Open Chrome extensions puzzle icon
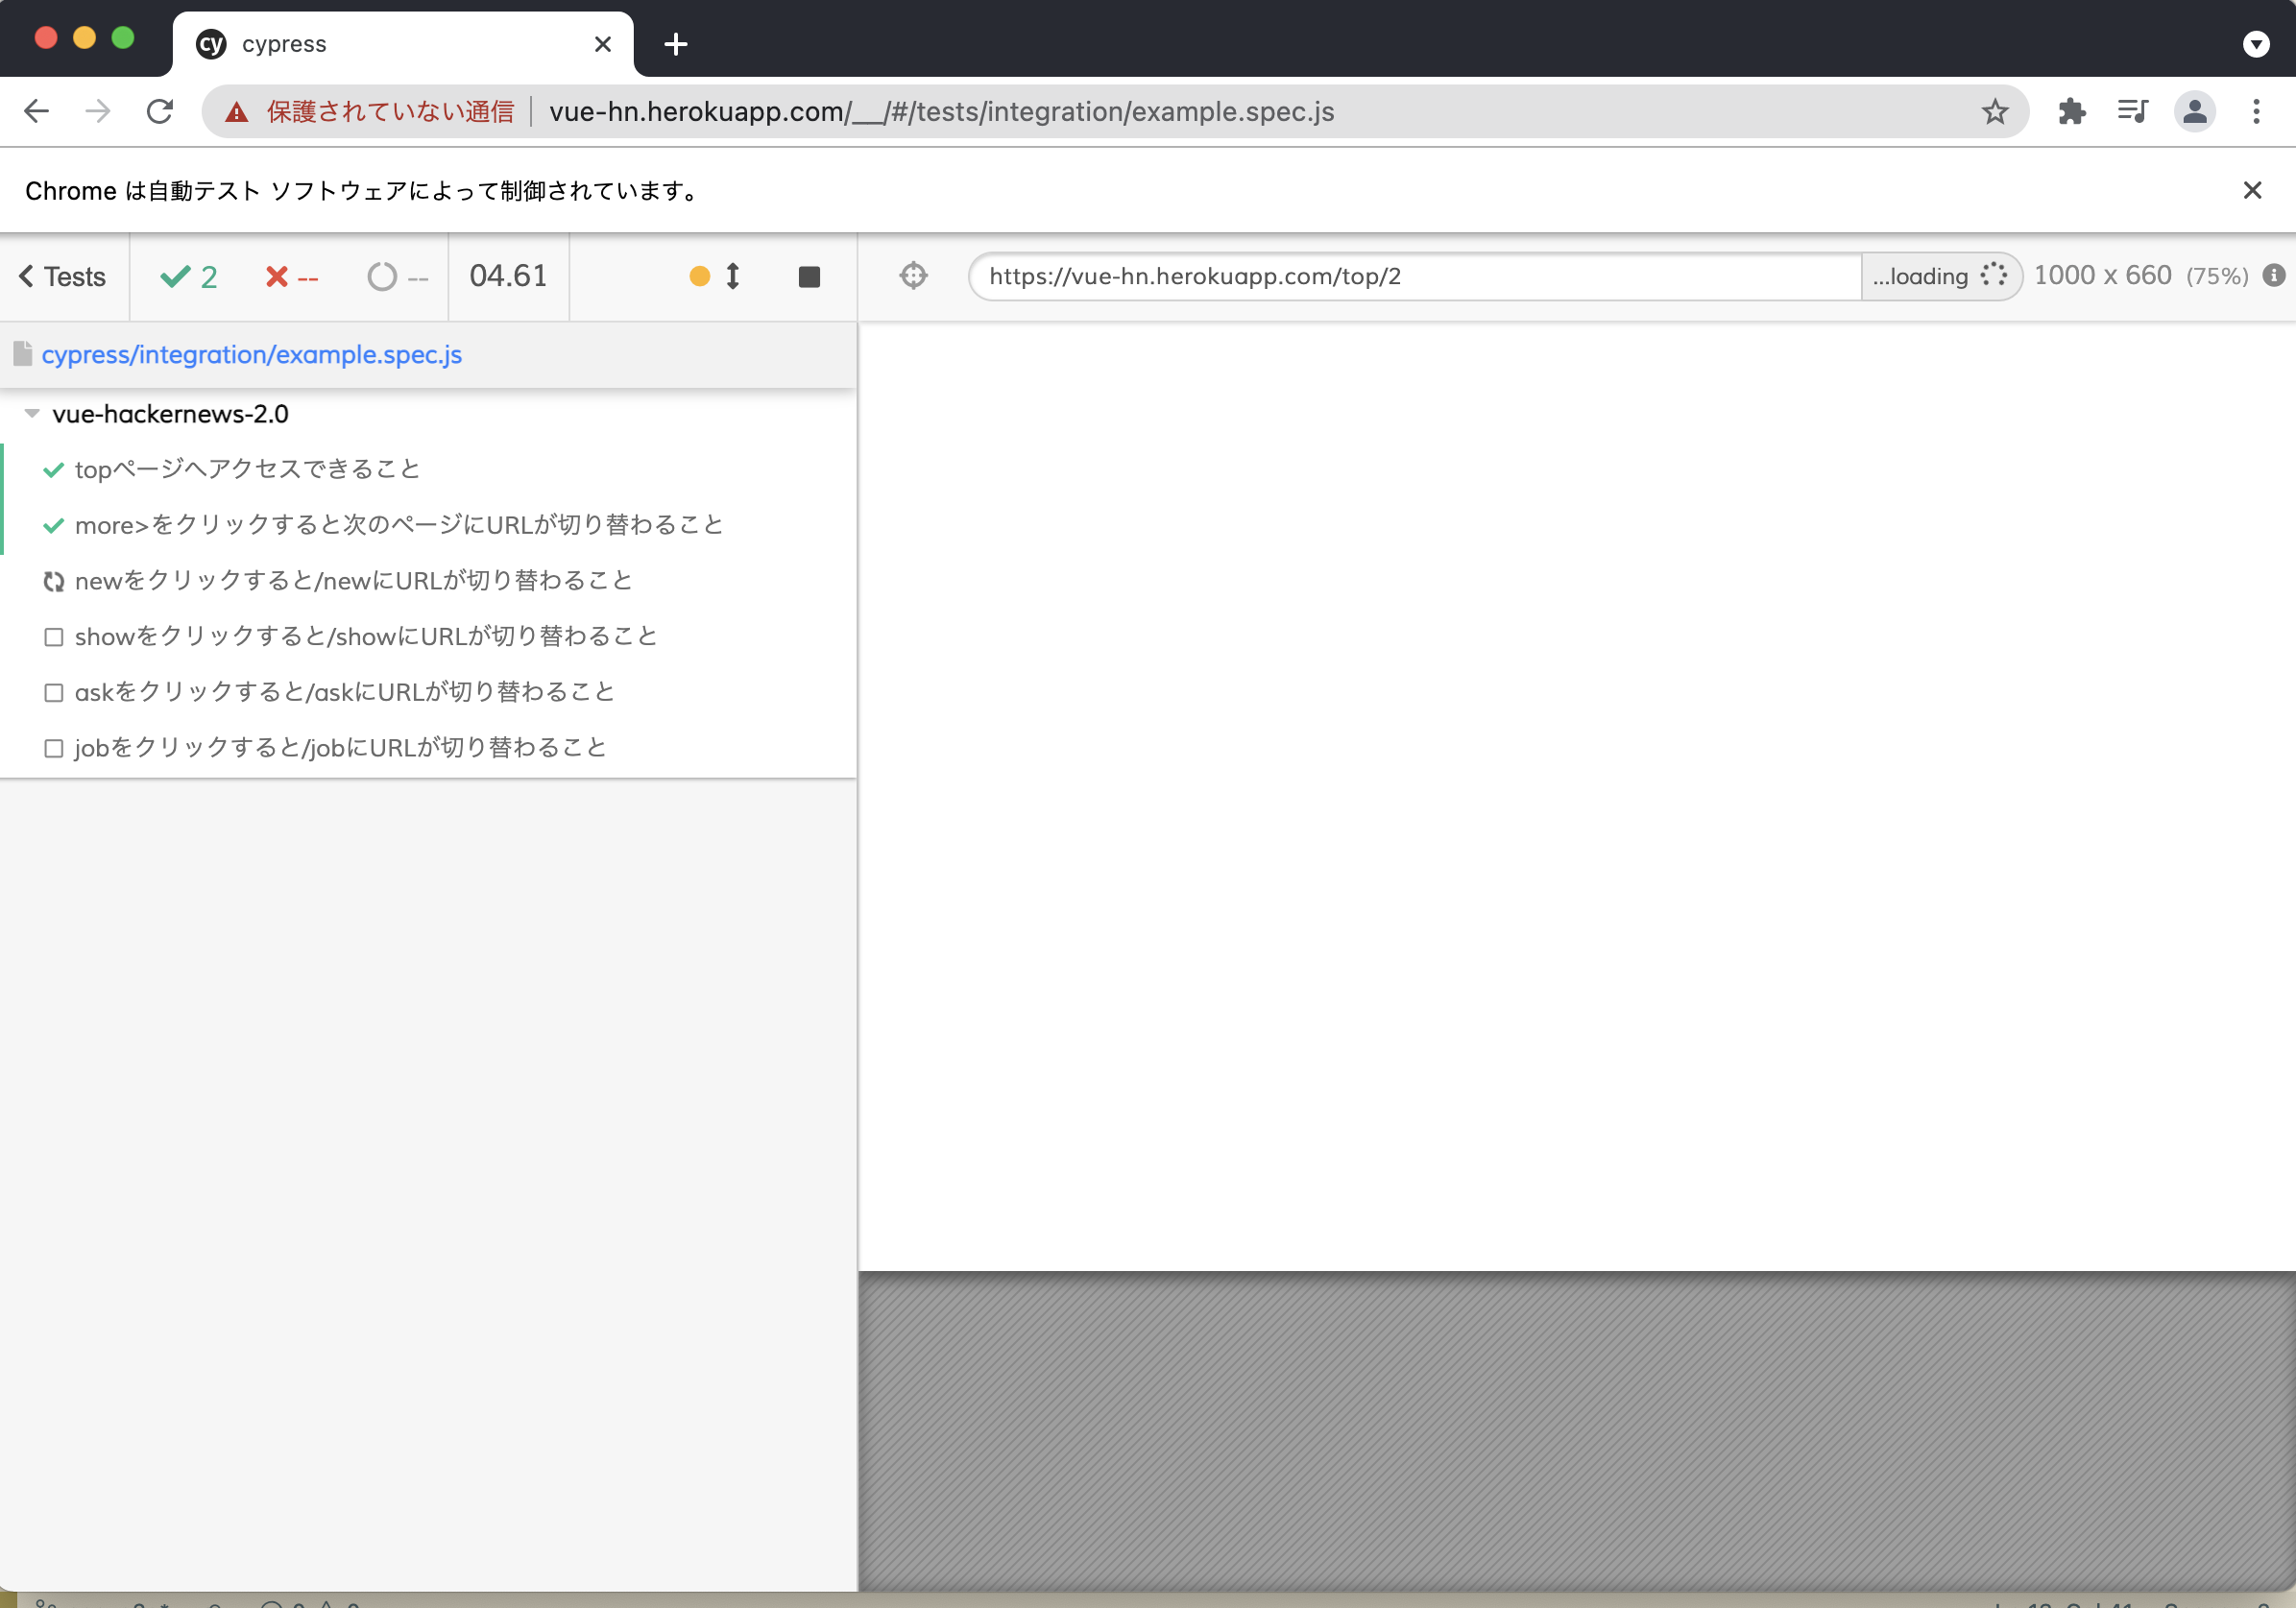 tap(2072, 111)
